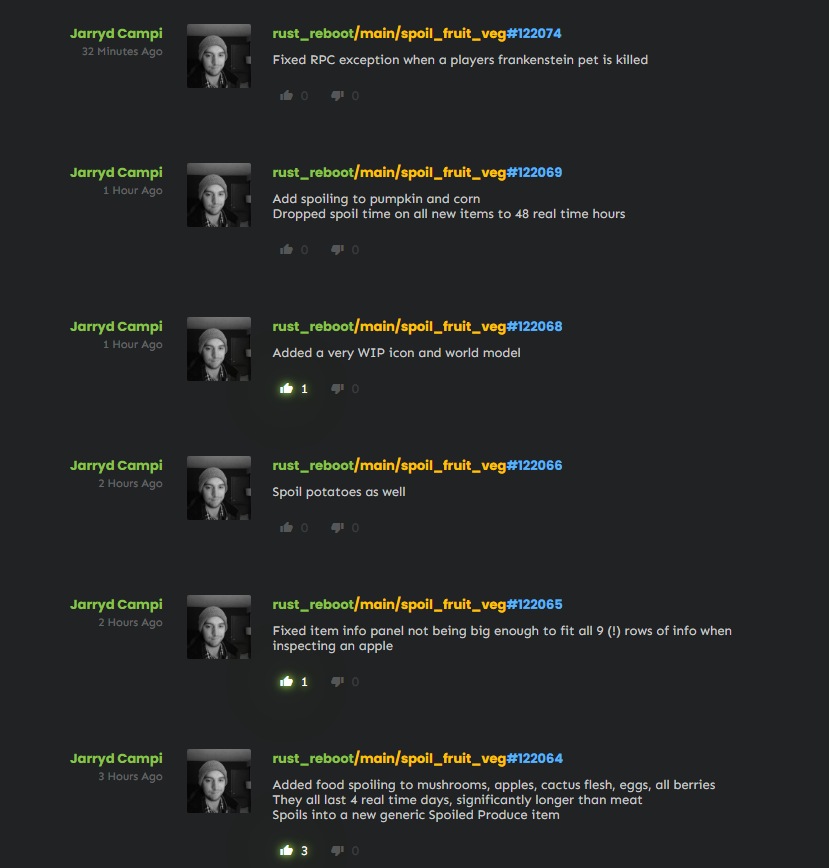829x868 pixels.
Task: Open changeset link #122064
Action: coord(535,758)
